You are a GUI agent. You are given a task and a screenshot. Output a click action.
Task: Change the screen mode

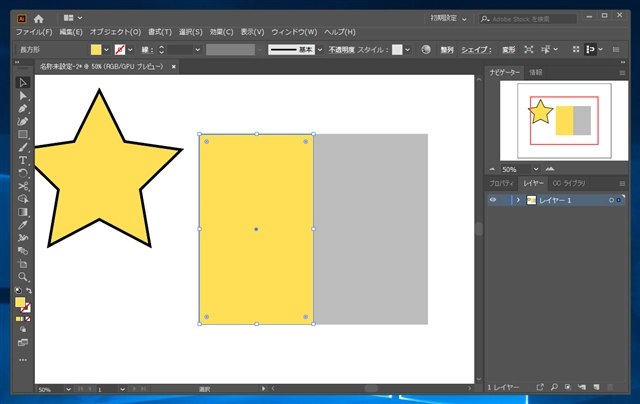point(23,342)
